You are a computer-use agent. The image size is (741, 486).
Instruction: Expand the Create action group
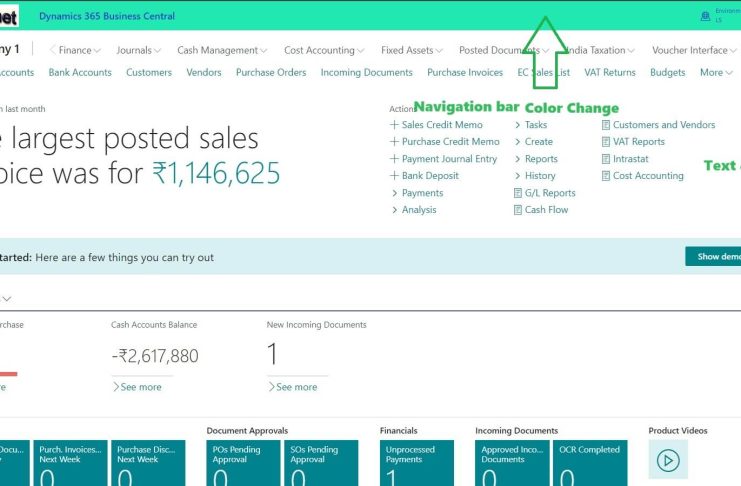point(534,141)
